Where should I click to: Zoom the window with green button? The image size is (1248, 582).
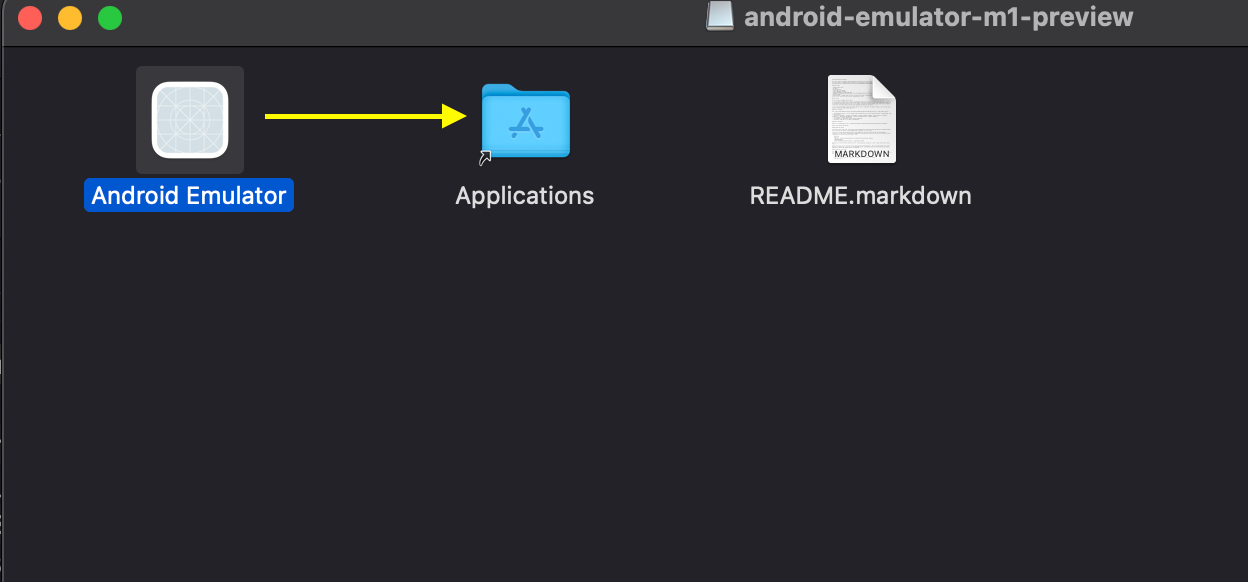[110, 18]
